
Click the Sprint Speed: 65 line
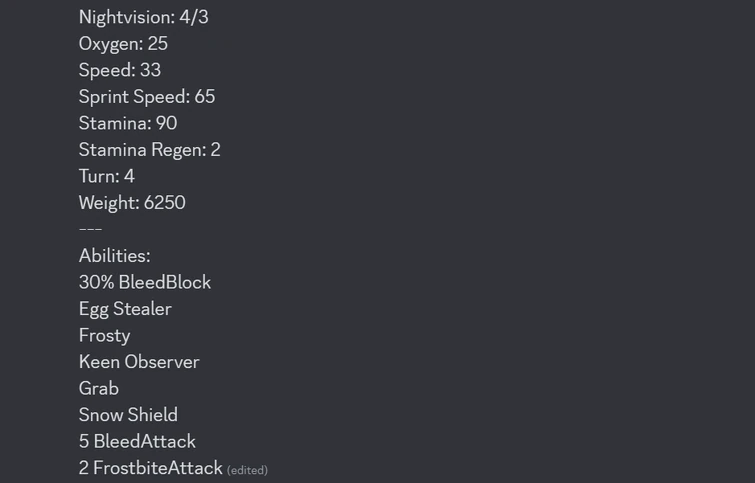click(147, 97)
